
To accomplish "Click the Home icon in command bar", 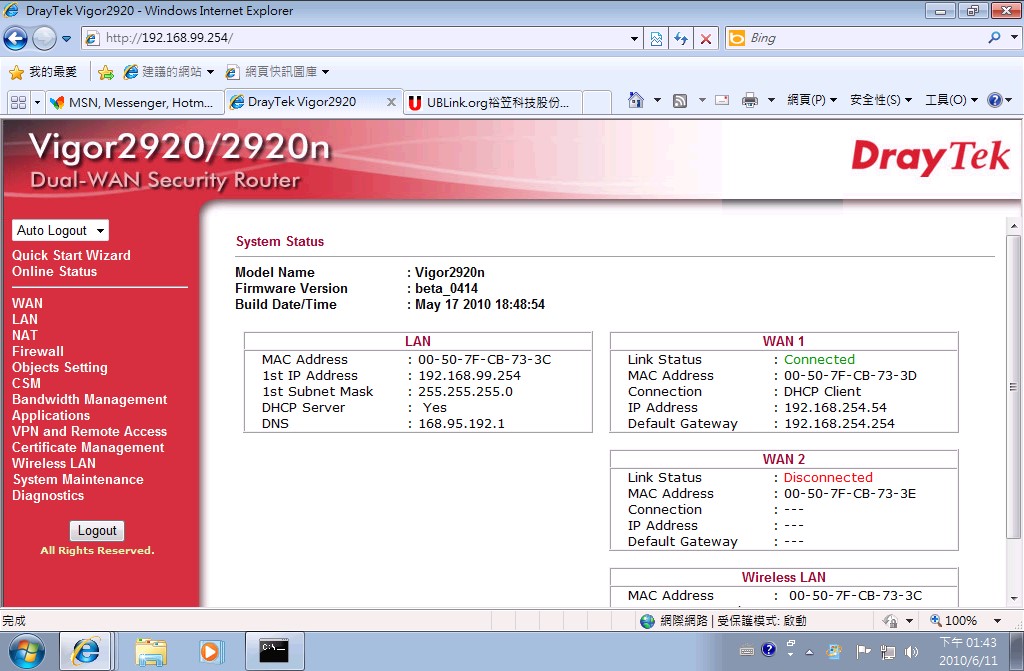I will (635, 100).
